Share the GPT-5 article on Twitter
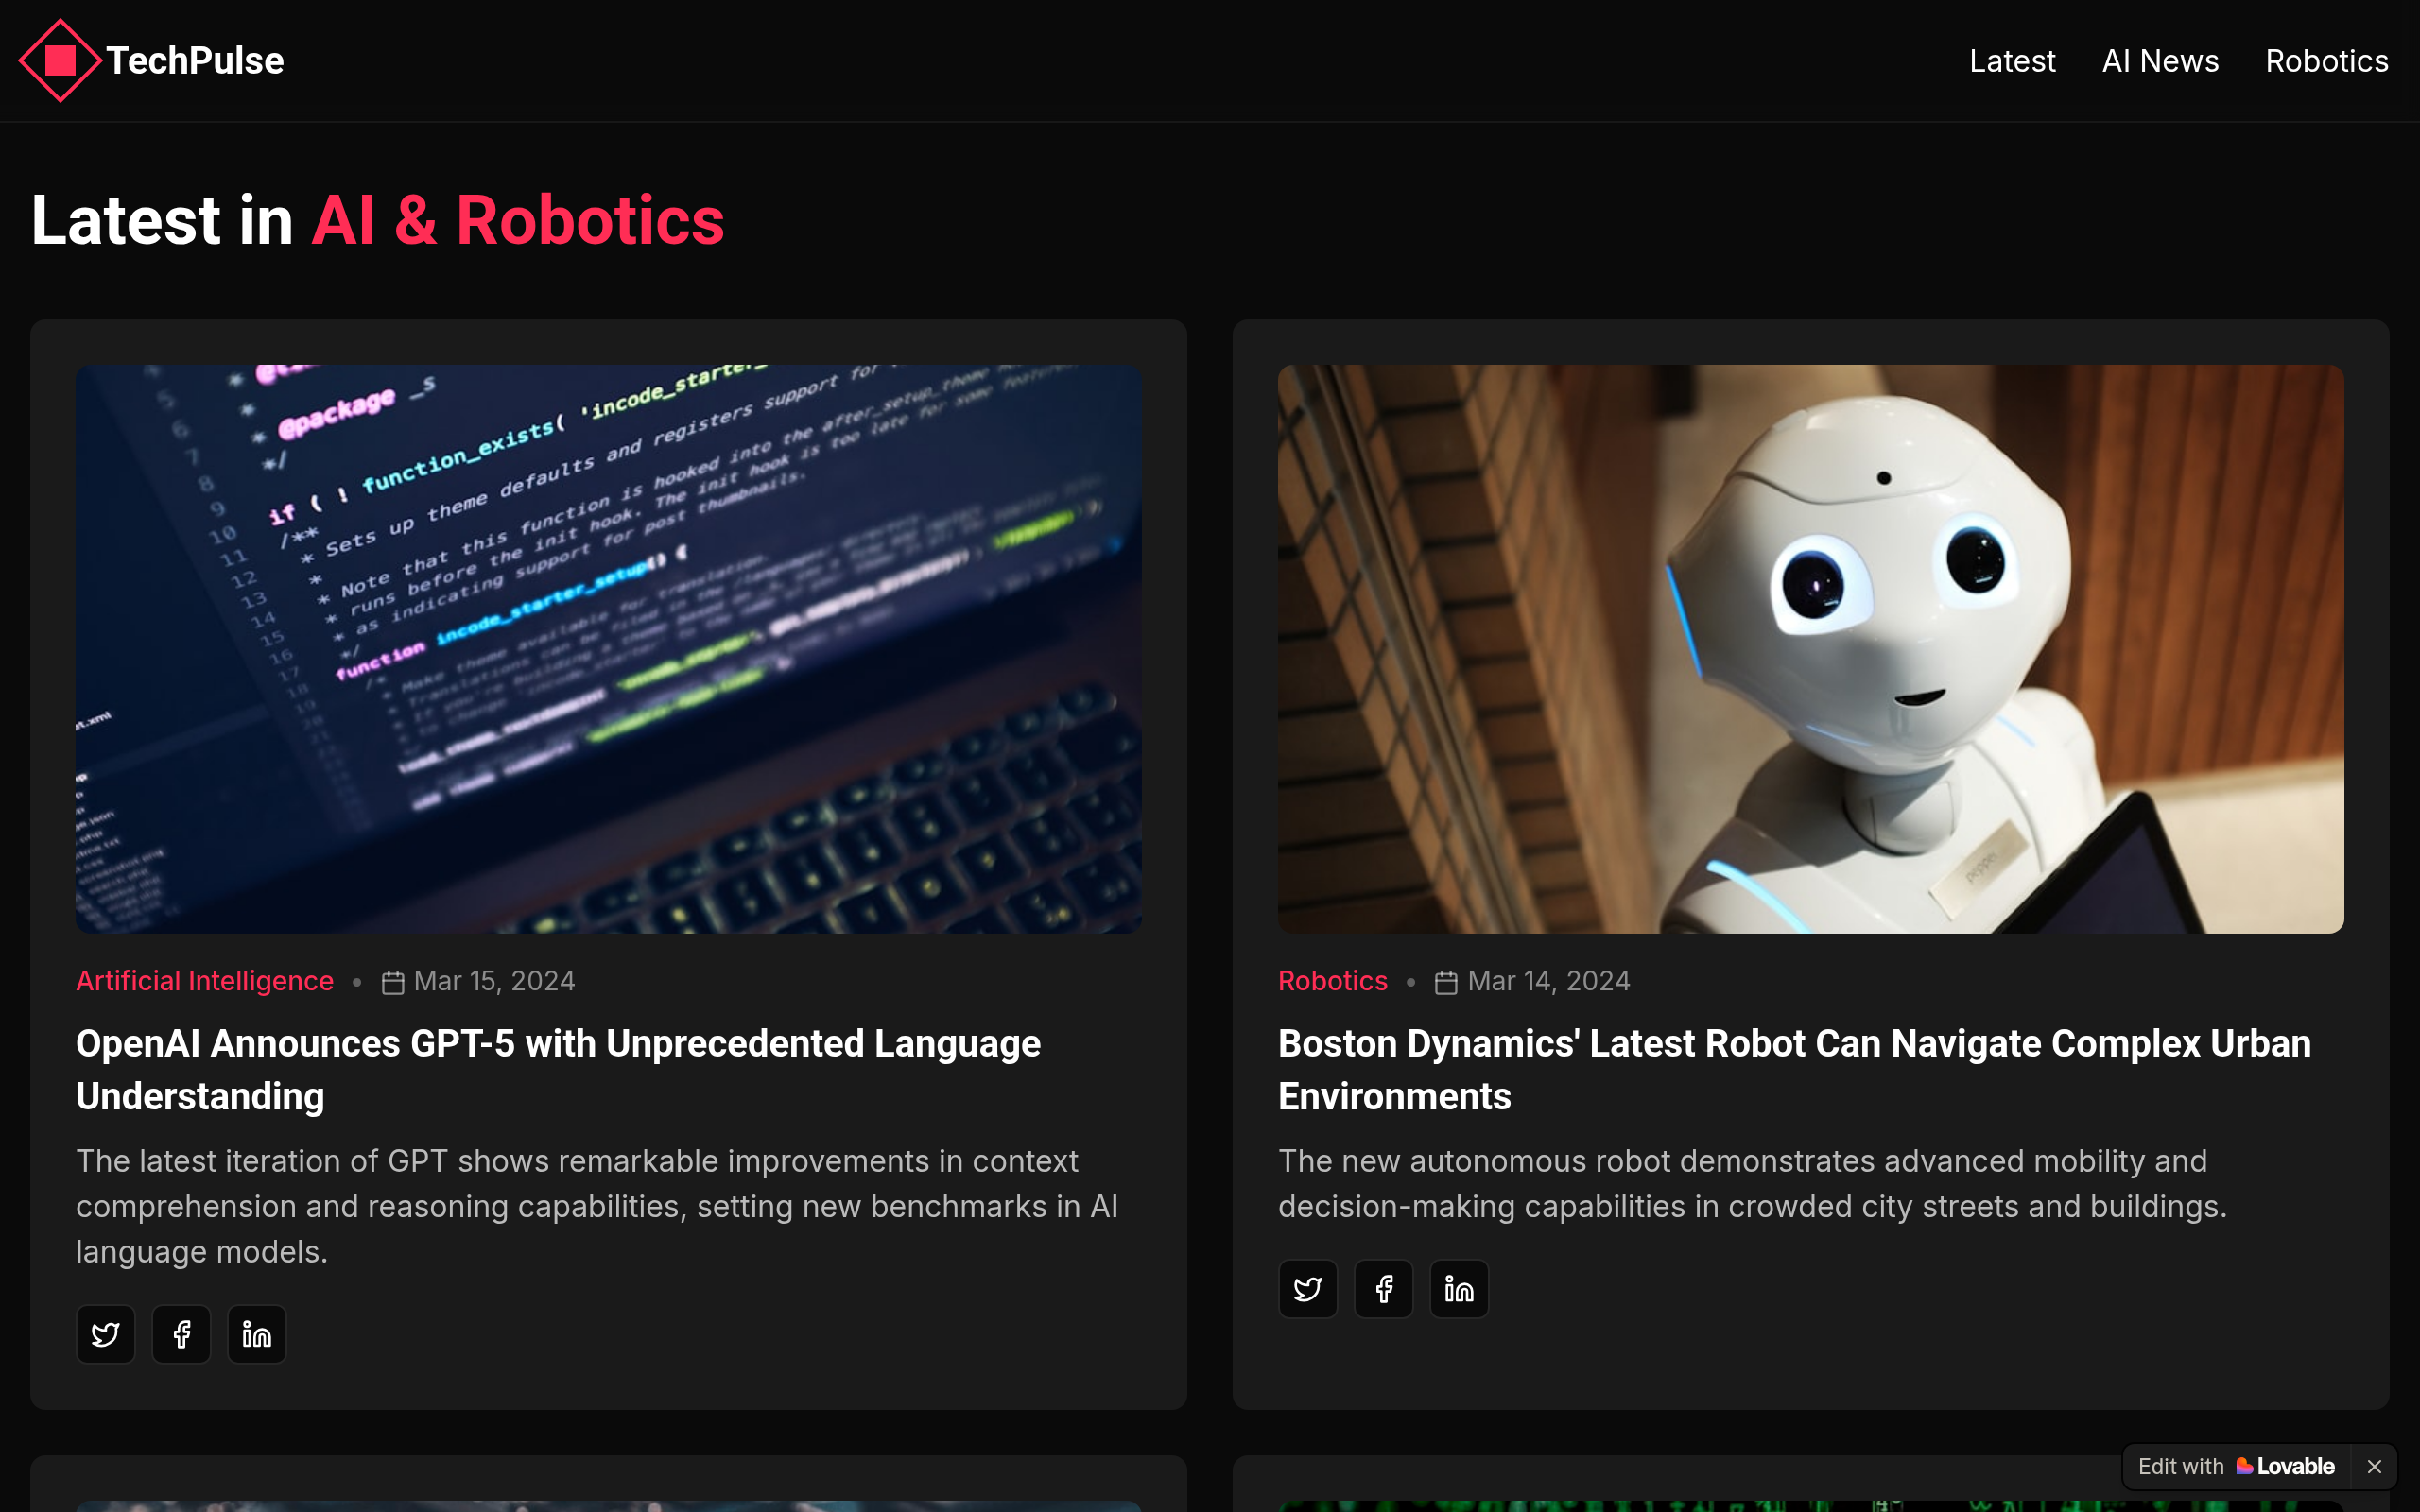This screenshot has height=1512, width=2420. coord(106,1334)
